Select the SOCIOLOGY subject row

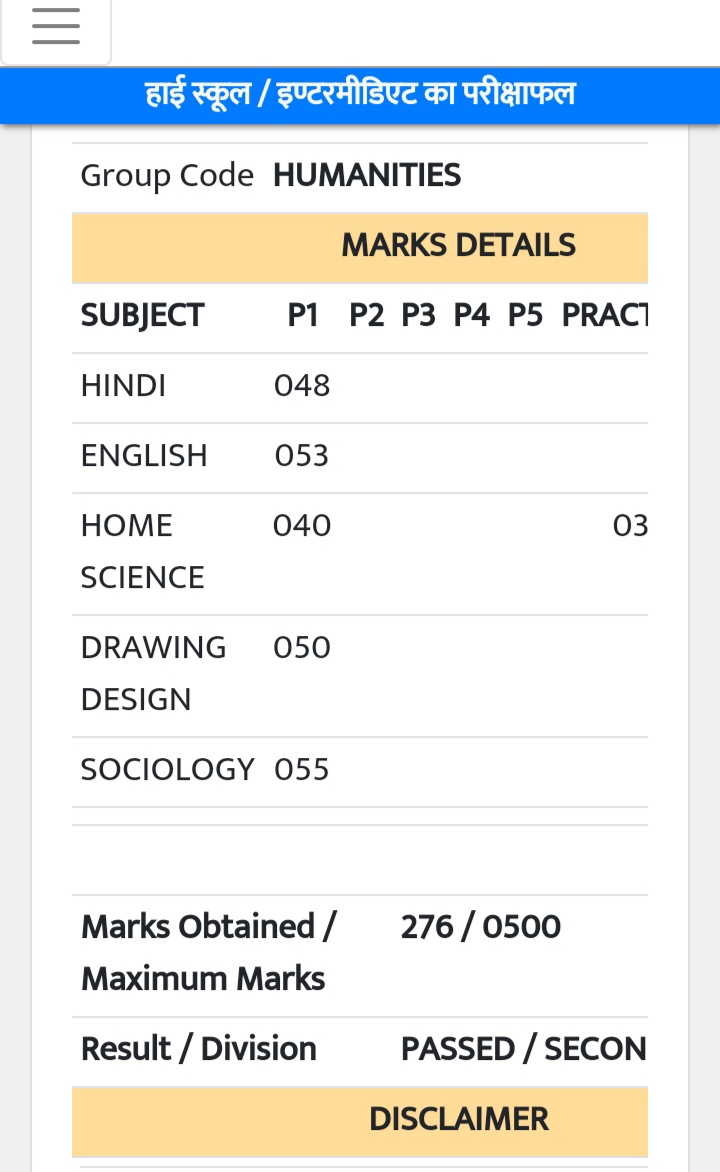(x=360, y=771)
